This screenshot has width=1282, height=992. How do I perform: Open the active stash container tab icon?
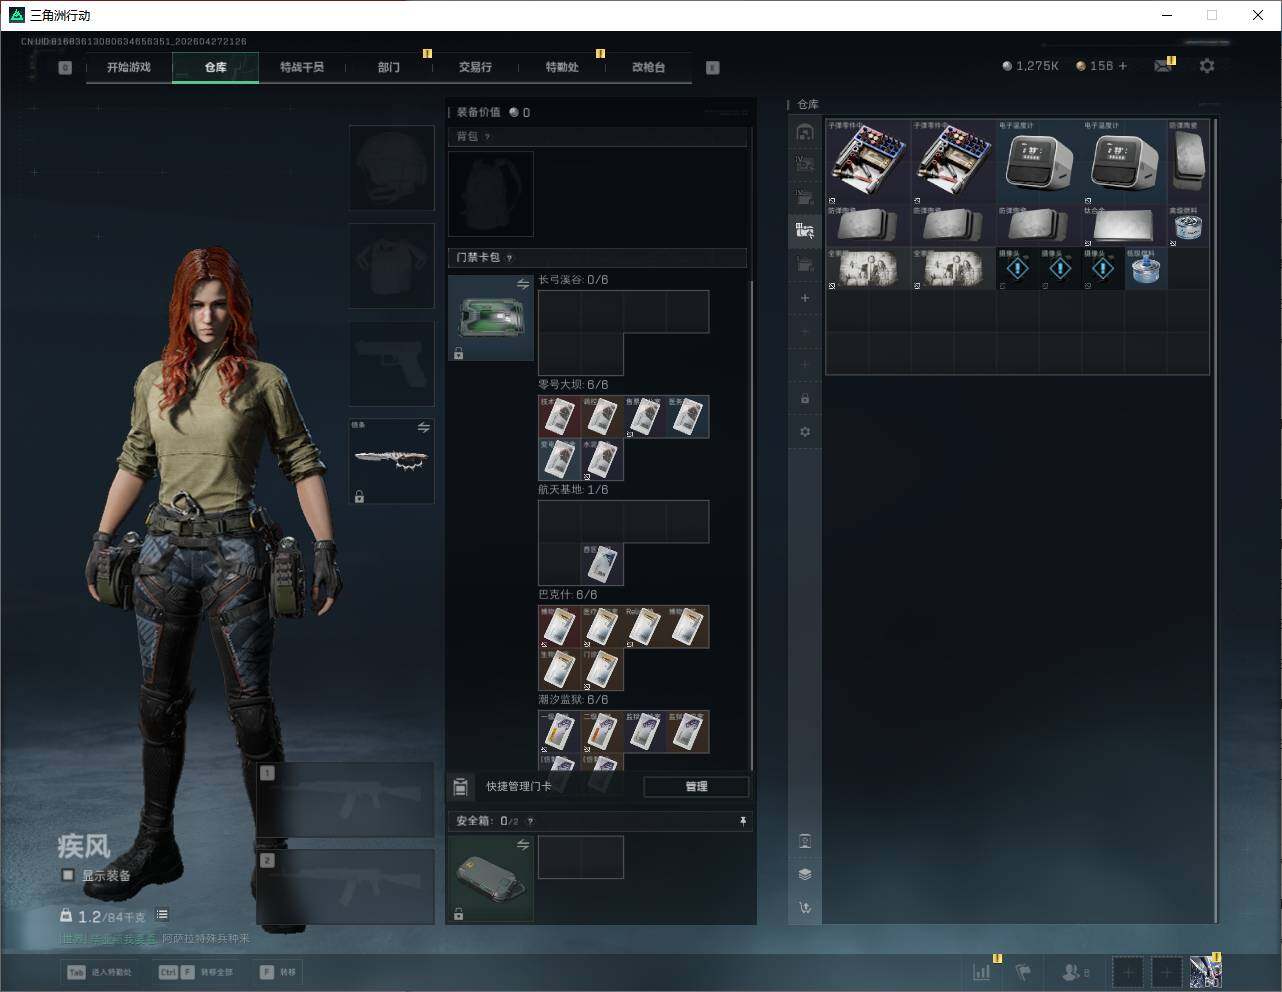point(805,231)
